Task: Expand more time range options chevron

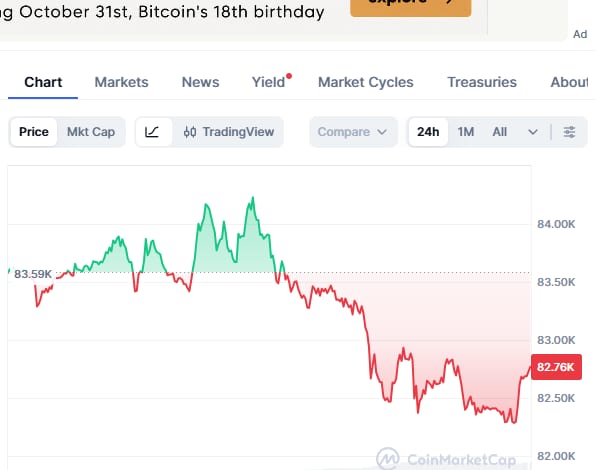Action: coord(533,132)
